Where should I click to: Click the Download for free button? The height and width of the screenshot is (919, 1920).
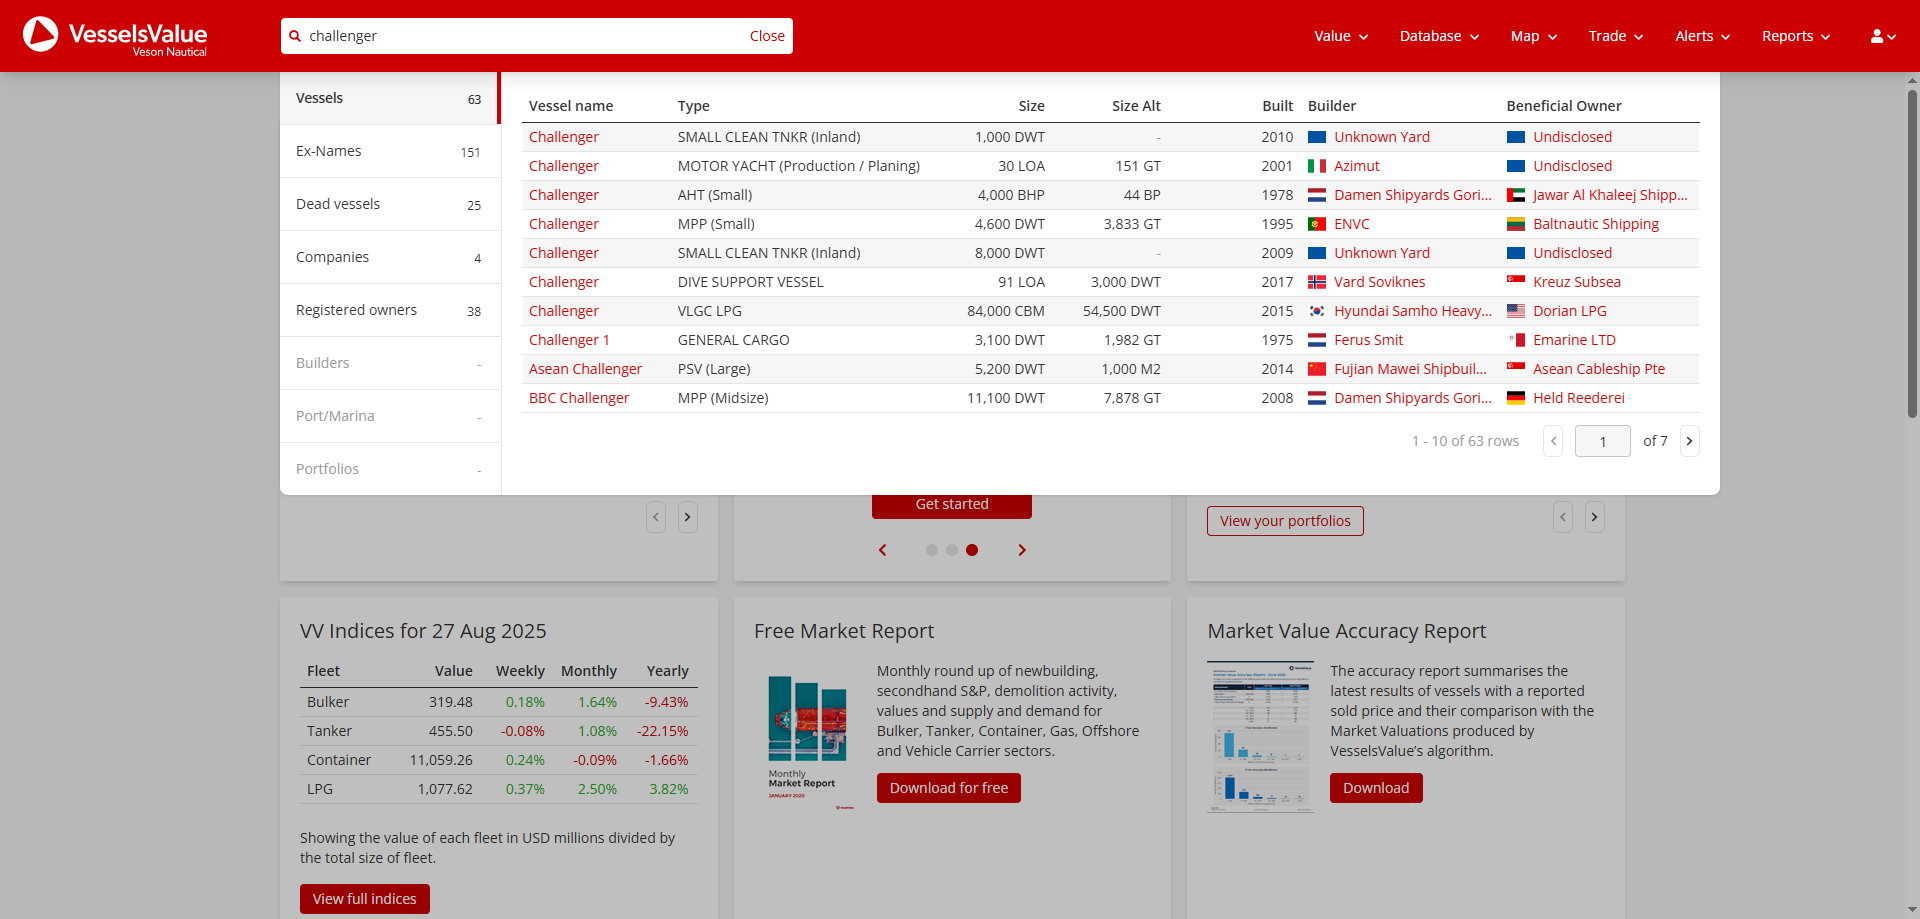tap(948, 788)
